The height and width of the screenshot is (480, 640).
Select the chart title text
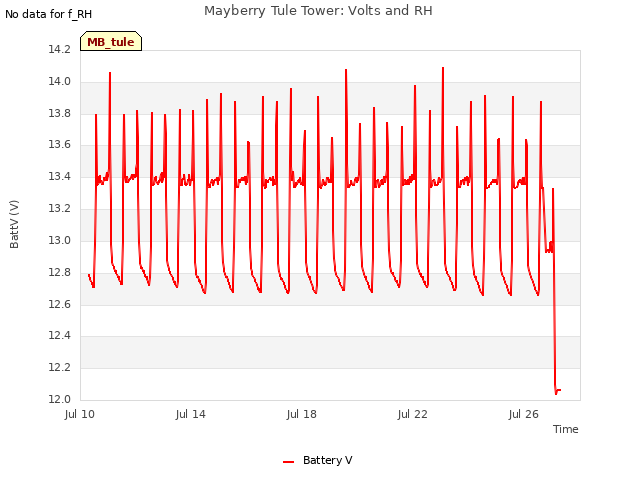(318, 11)
